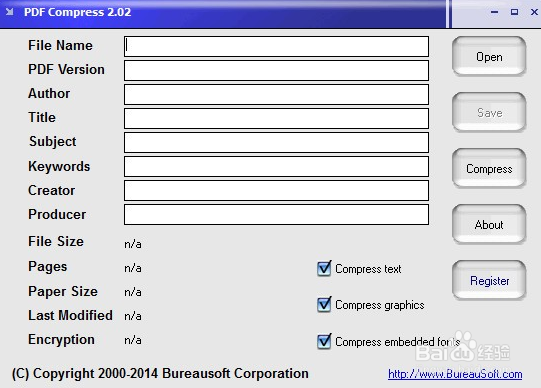Click into the Author field
This screenshot has width=541, height=388.
tap(276, 94)
